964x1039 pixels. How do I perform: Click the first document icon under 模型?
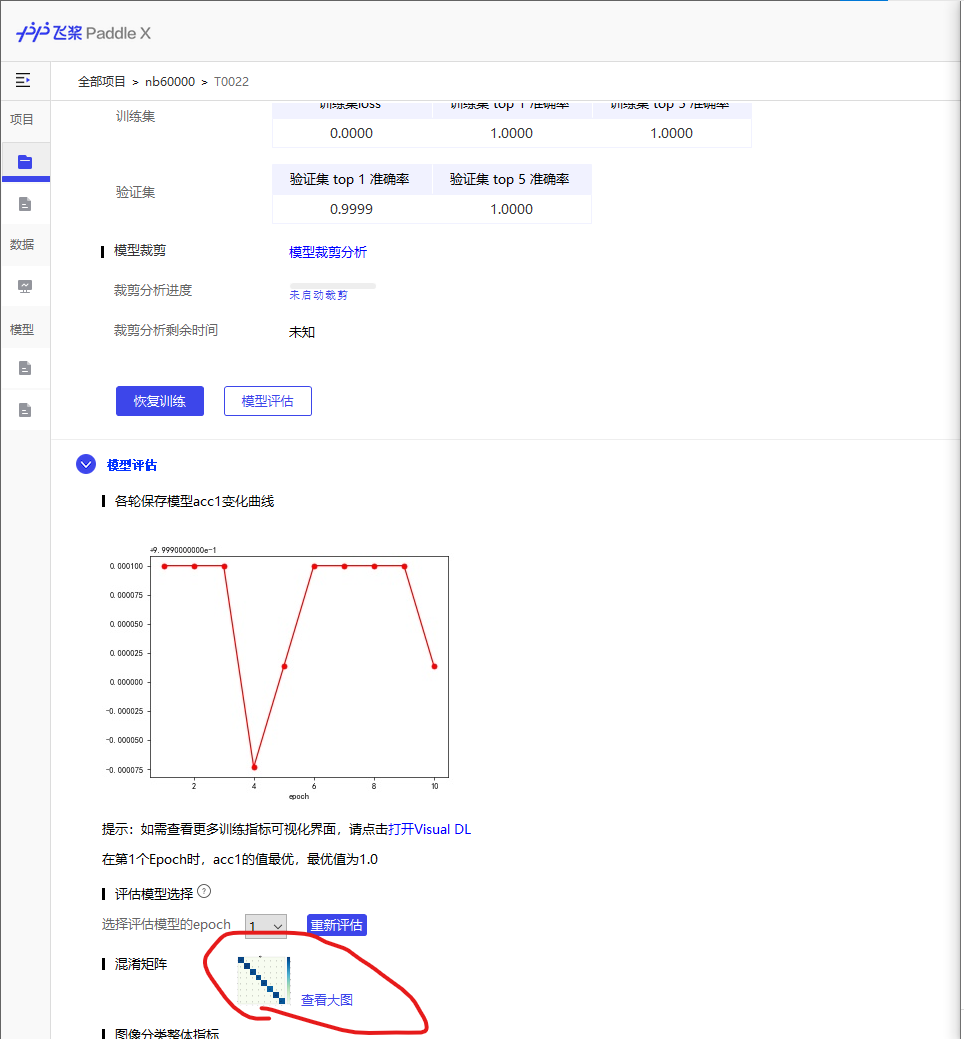pyautogui.click(x=25, y=368)
